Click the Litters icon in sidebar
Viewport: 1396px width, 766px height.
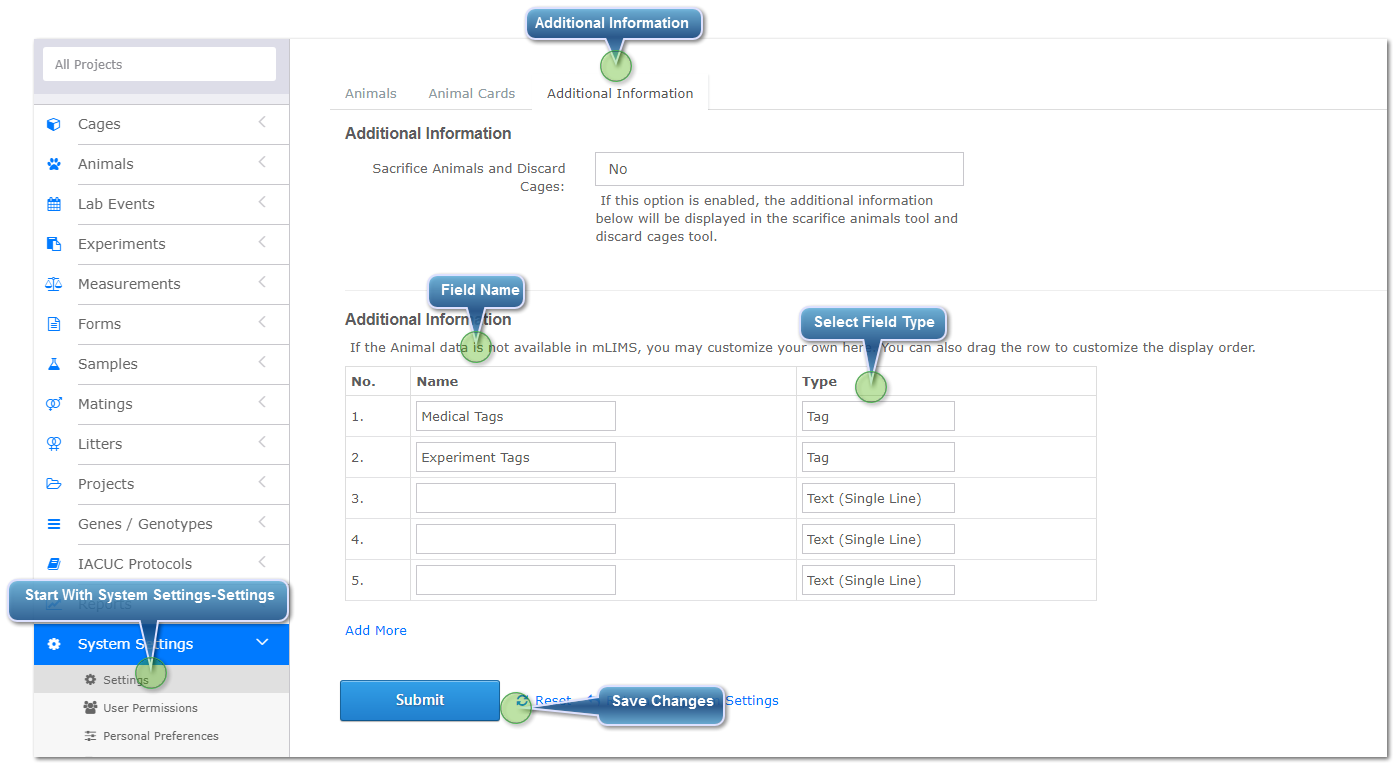tap(54, 444)
